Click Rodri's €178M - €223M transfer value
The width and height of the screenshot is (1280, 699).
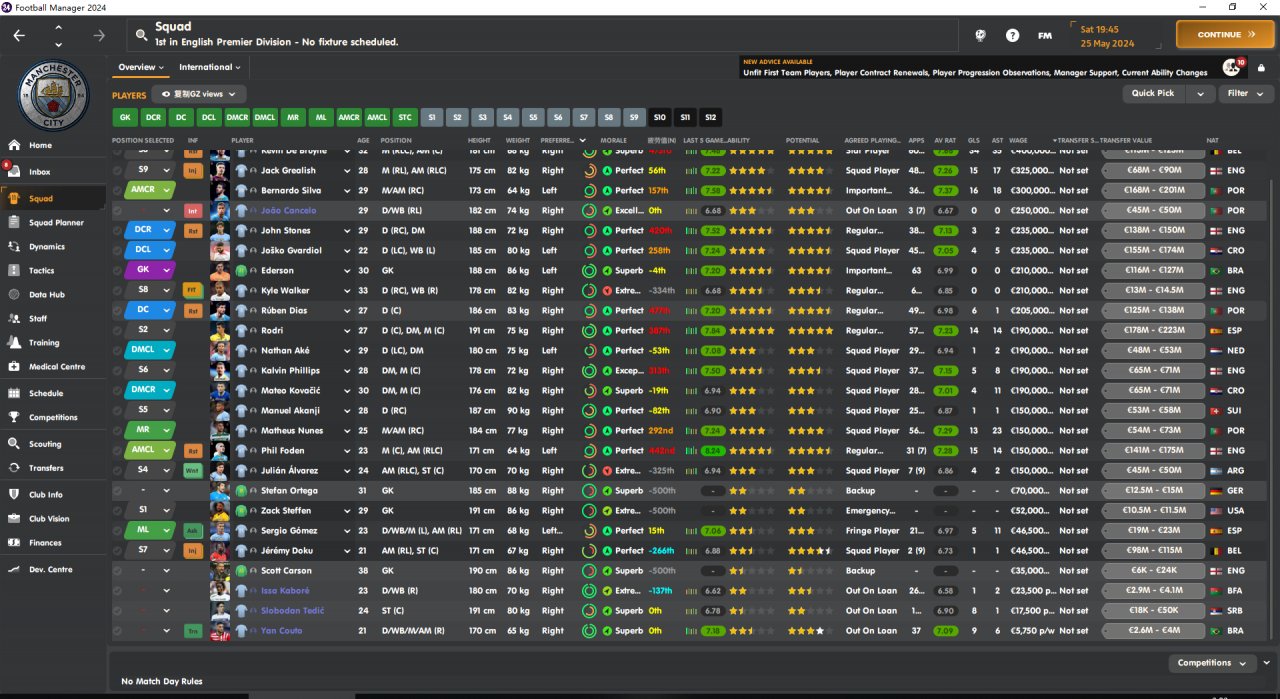(1151, 330)
